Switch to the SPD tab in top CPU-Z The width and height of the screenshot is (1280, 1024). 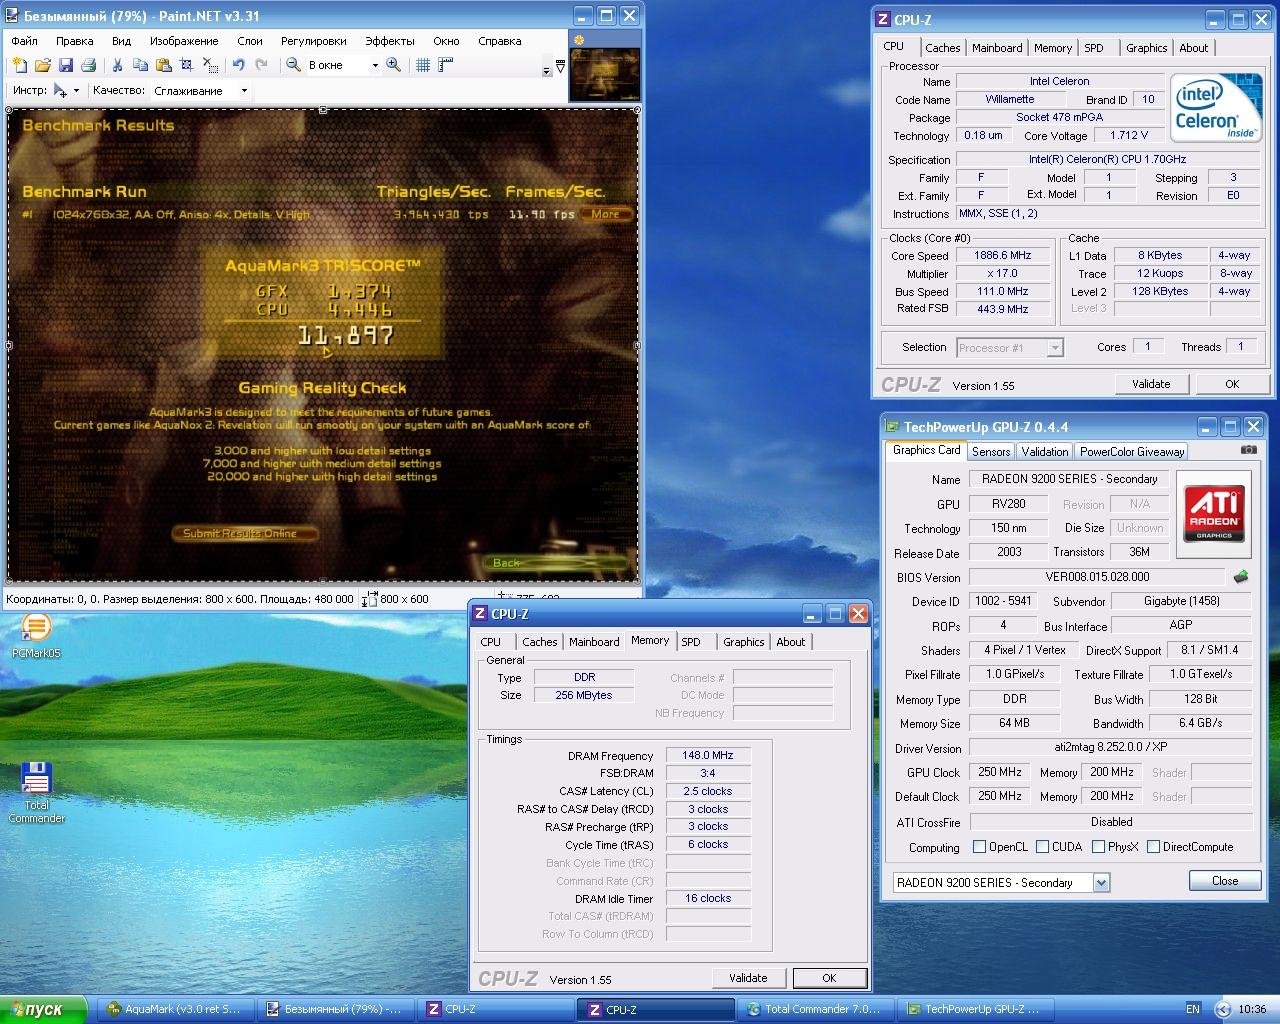pyautogui.click(x=1094, y=48)
